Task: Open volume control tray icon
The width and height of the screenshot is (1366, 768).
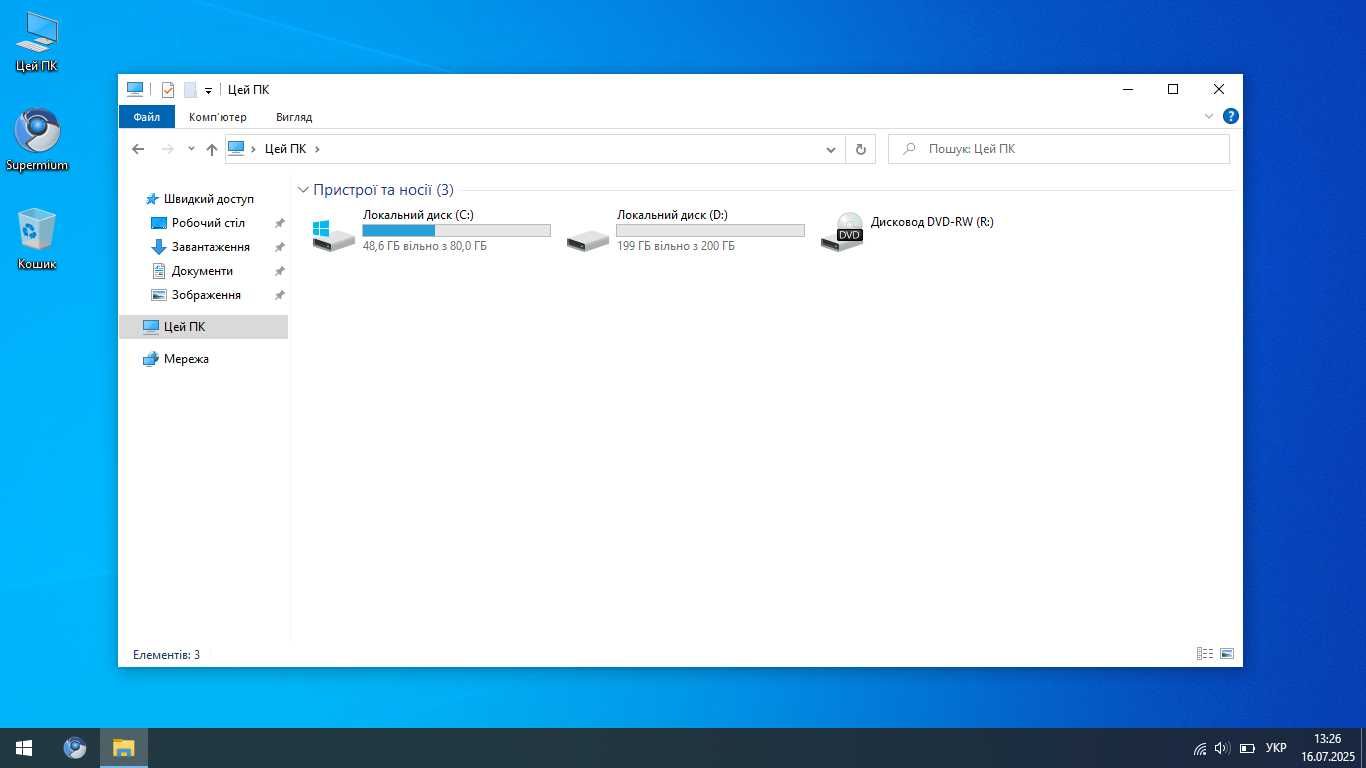Action: (1221, 748)
